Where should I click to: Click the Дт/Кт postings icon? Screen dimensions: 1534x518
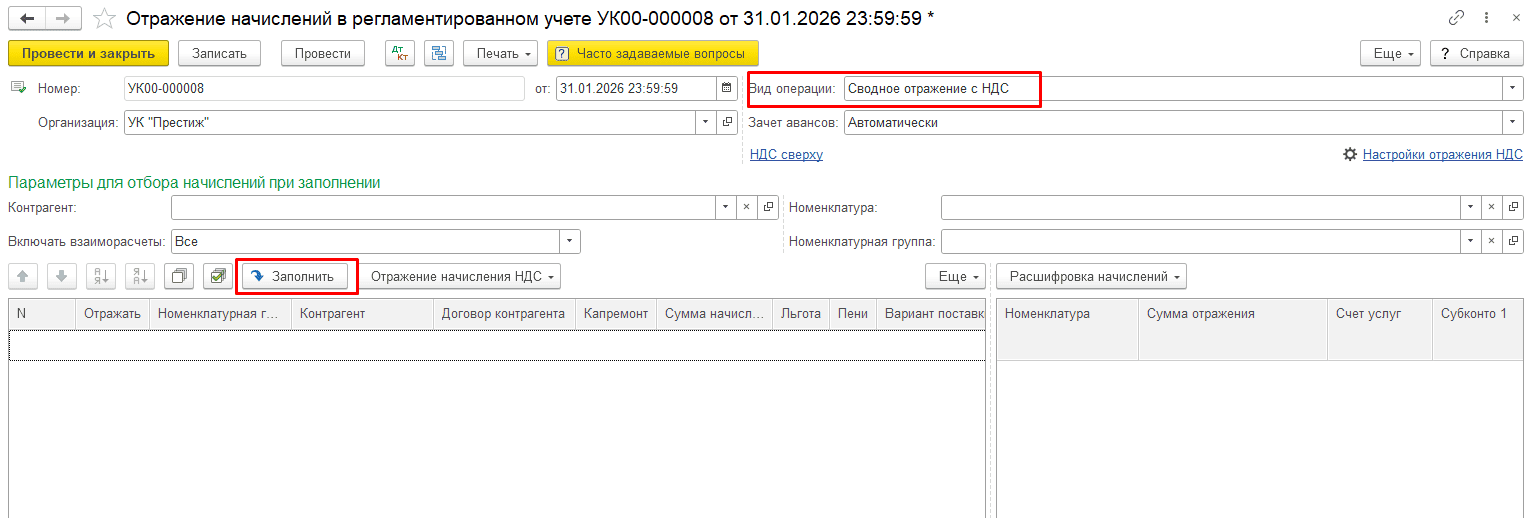400,53
